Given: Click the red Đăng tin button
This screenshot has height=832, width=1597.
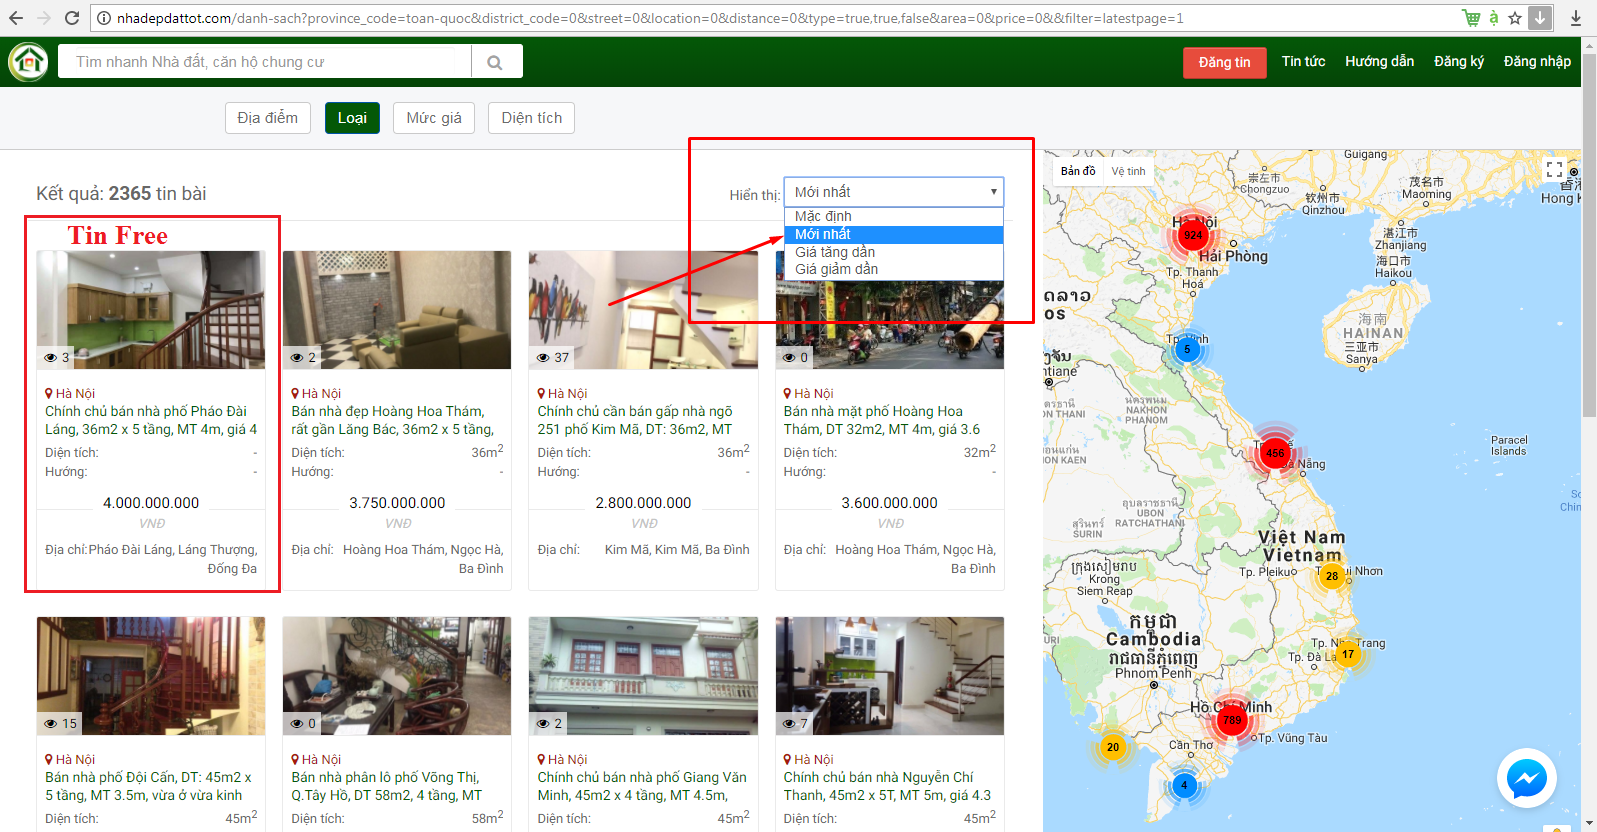Looking at the screenshot, I should click(1225, 62).
